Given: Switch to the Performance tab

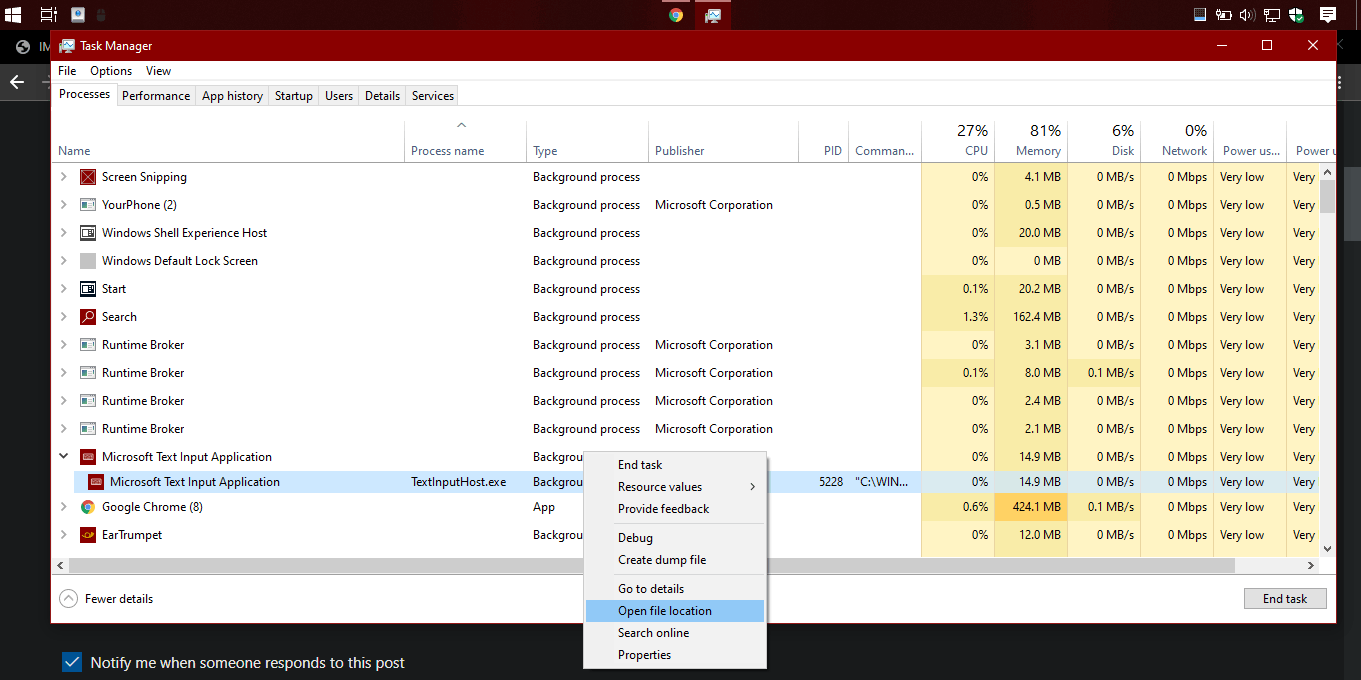Looking at the screenshot, I should pos(156,96).
